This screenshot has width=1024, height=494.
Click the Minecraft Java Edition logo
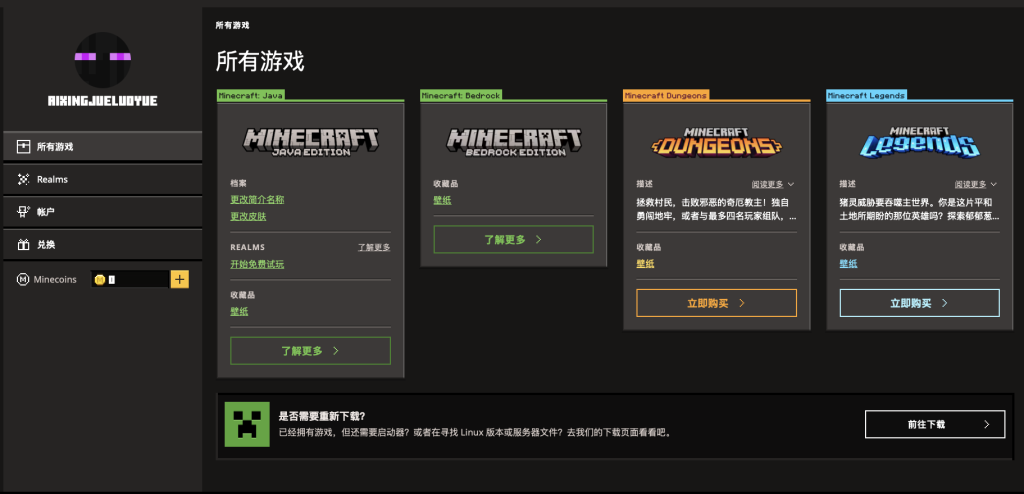310,141
